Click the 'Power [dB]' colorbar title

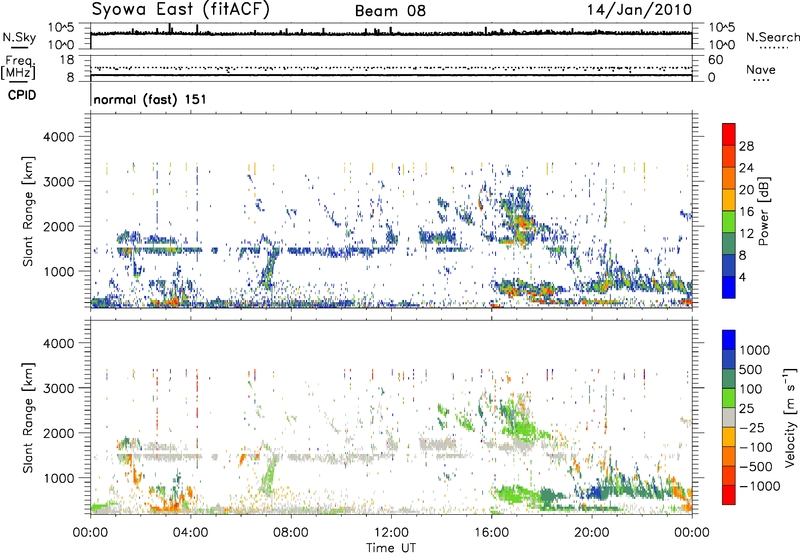[763, 211]
